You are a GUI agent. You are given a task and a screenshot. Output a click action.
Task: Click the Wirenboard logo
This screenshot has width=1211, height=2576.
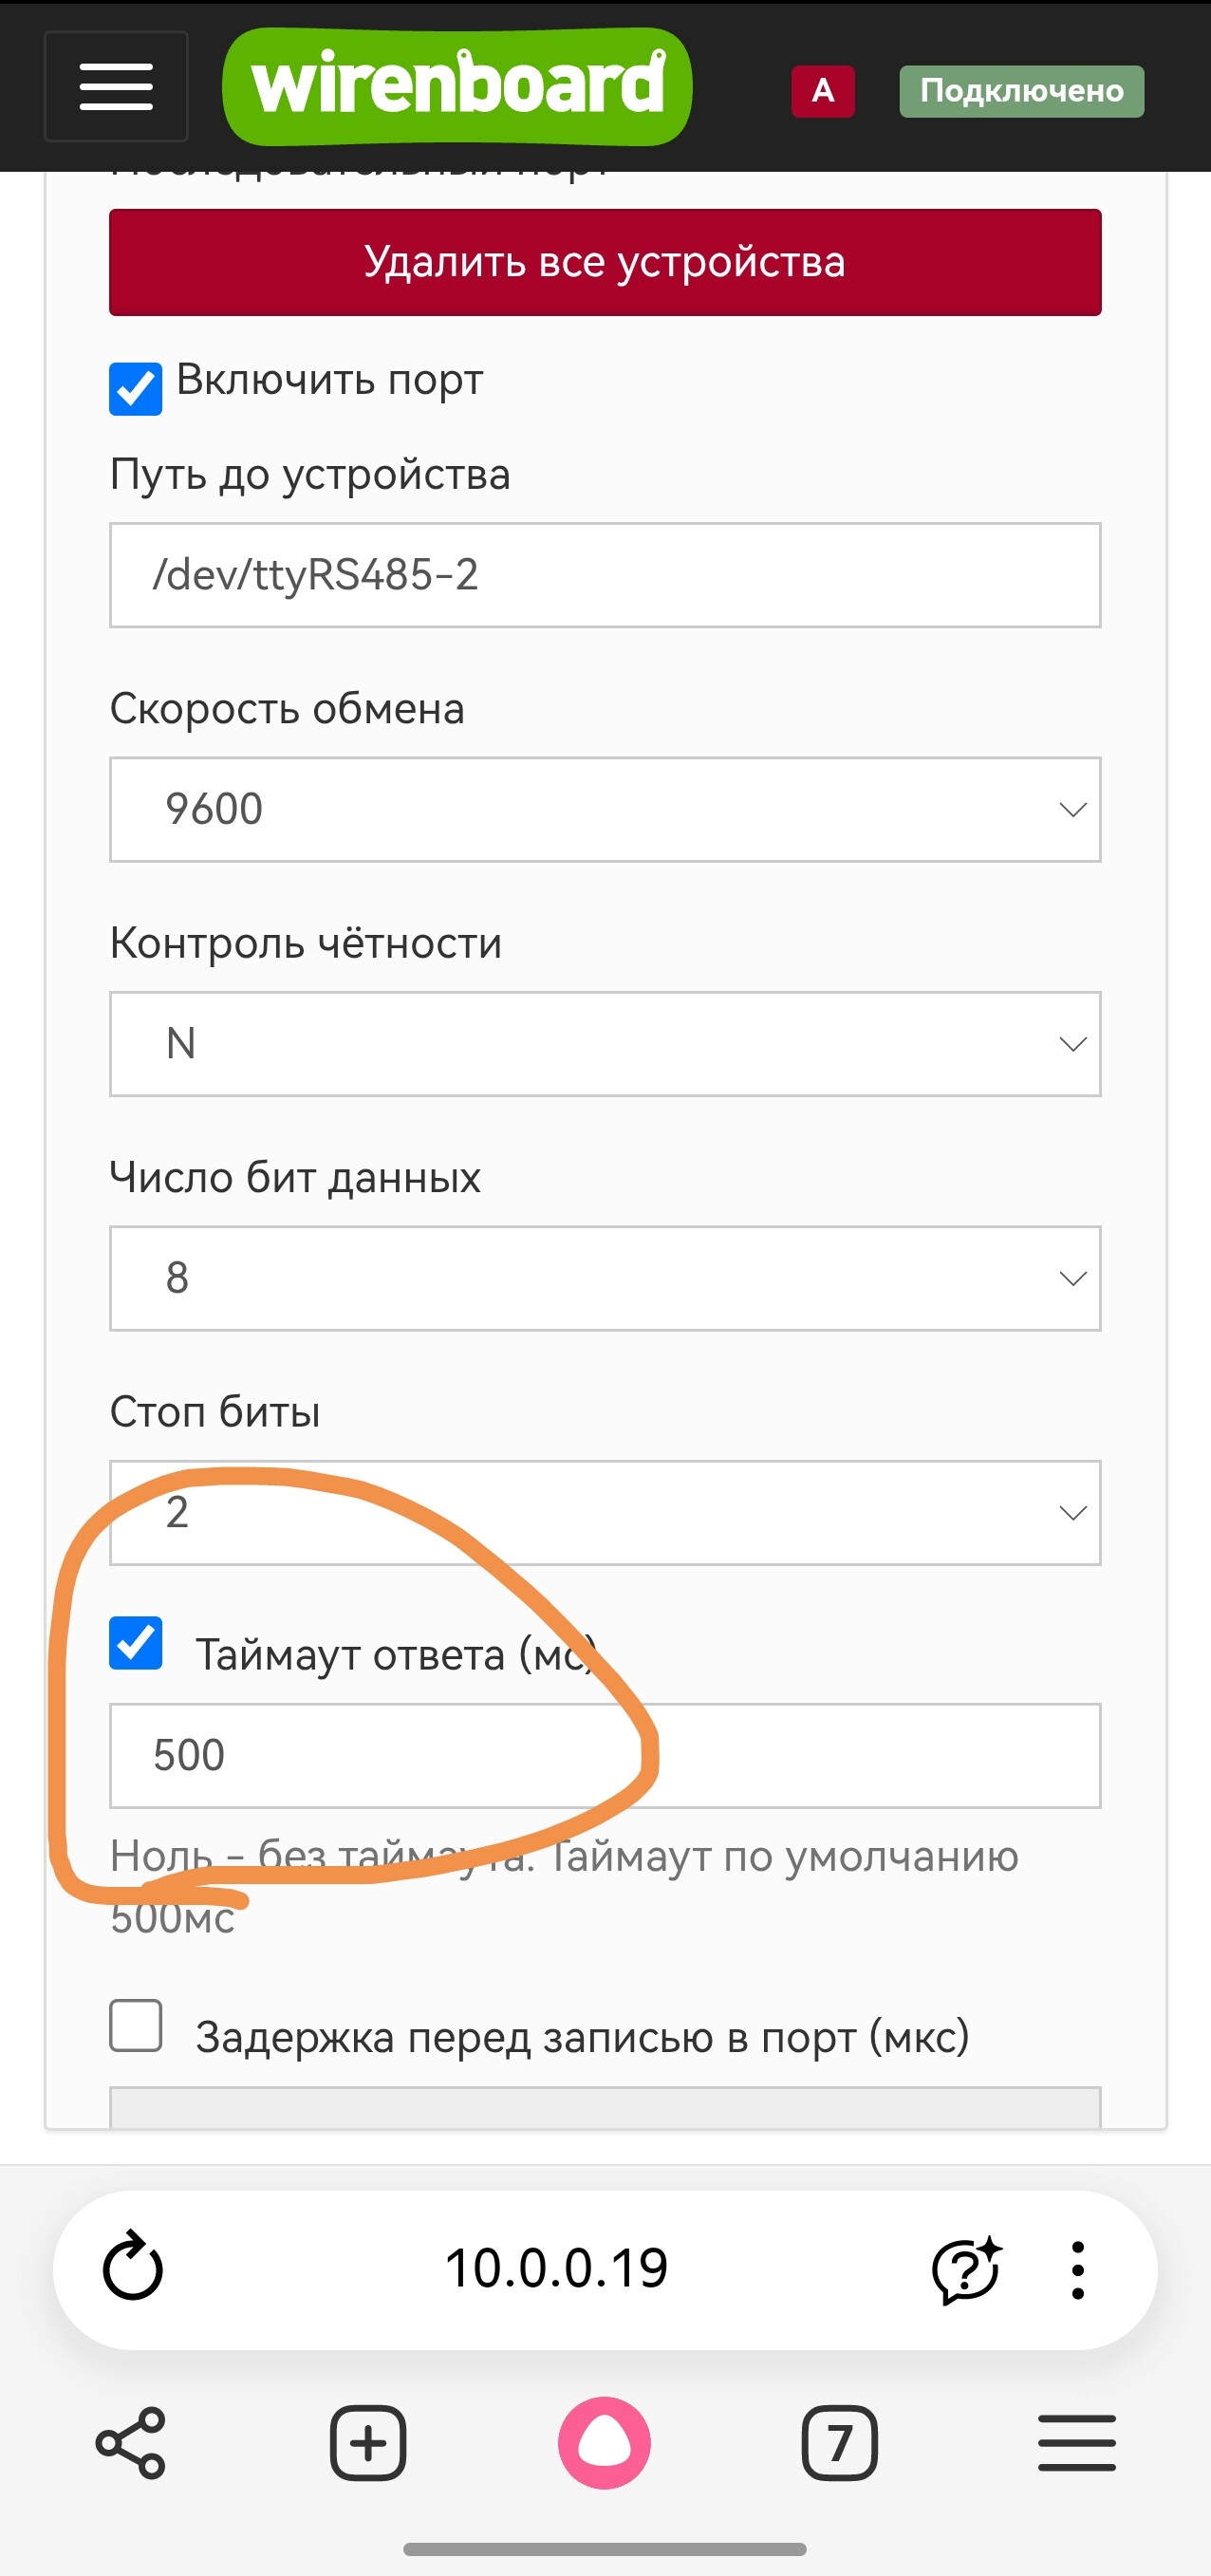point(457,86)
